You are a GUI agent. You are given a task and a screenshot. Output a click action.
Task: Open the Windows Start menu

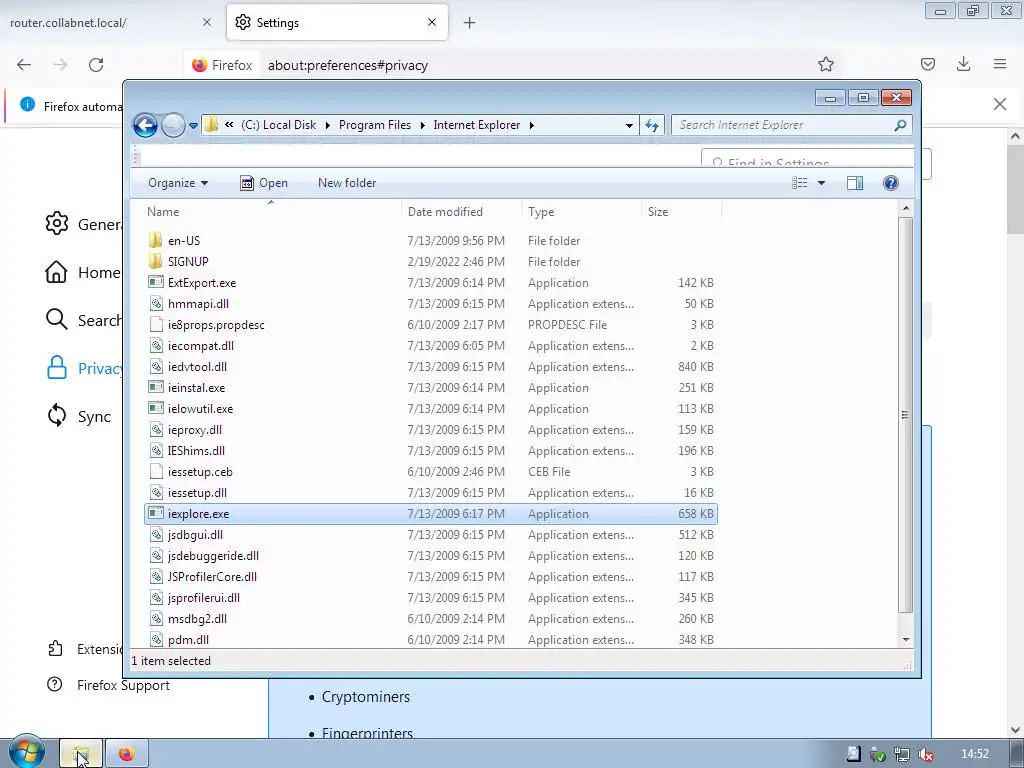pos(26,752)
